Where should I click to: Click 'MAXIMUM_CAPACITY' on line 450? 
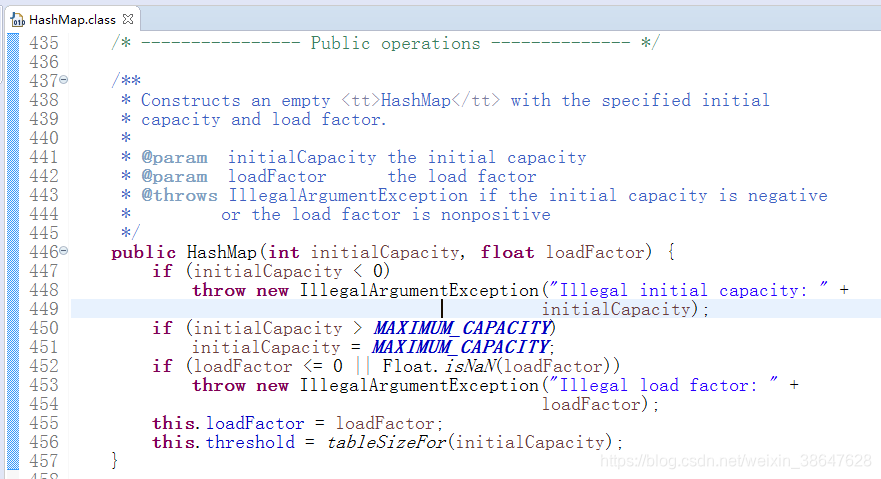coord(463,328)
